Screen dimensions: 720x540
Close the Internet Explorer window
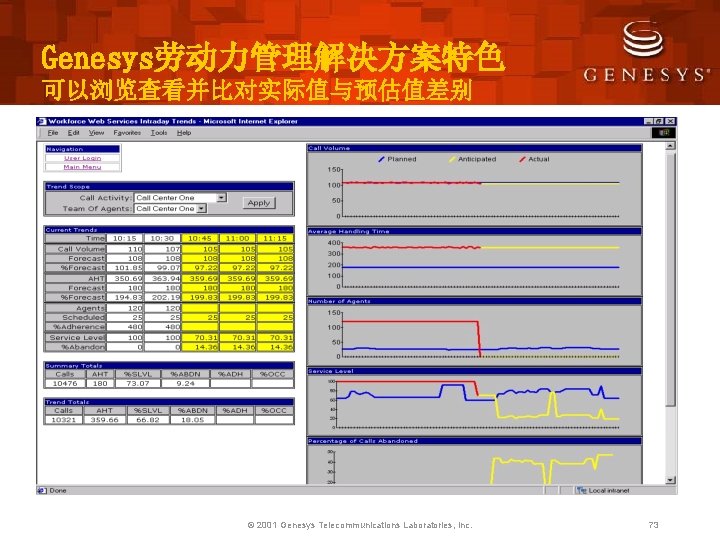tap(670, 121)
